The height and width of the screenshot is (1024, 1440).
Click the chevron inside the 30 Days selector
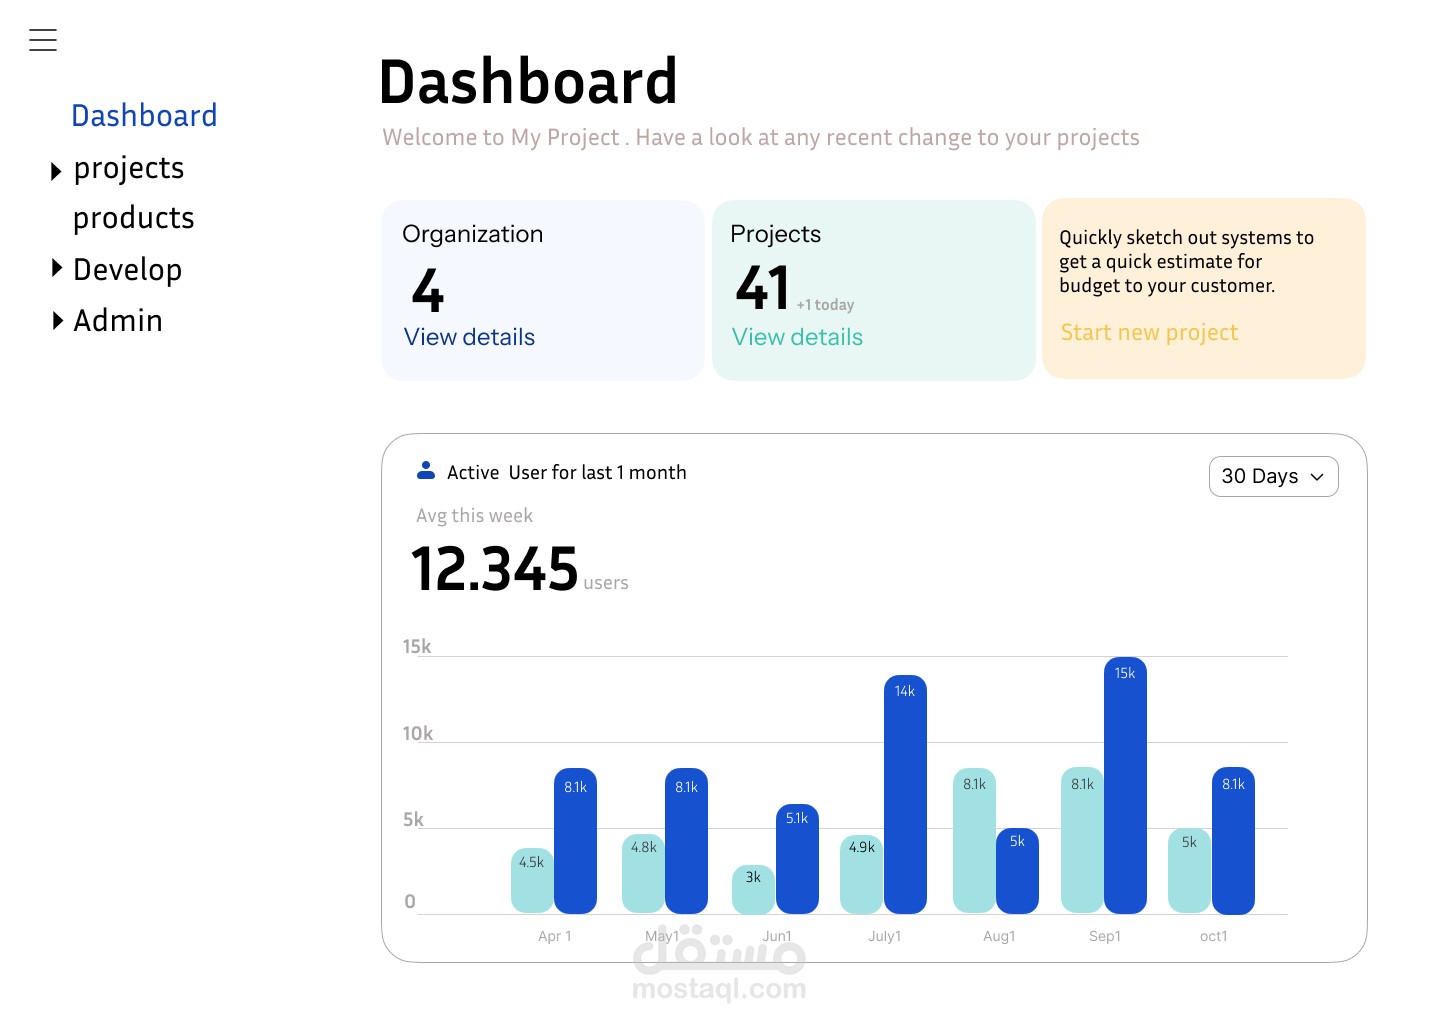click(1318, 477)
